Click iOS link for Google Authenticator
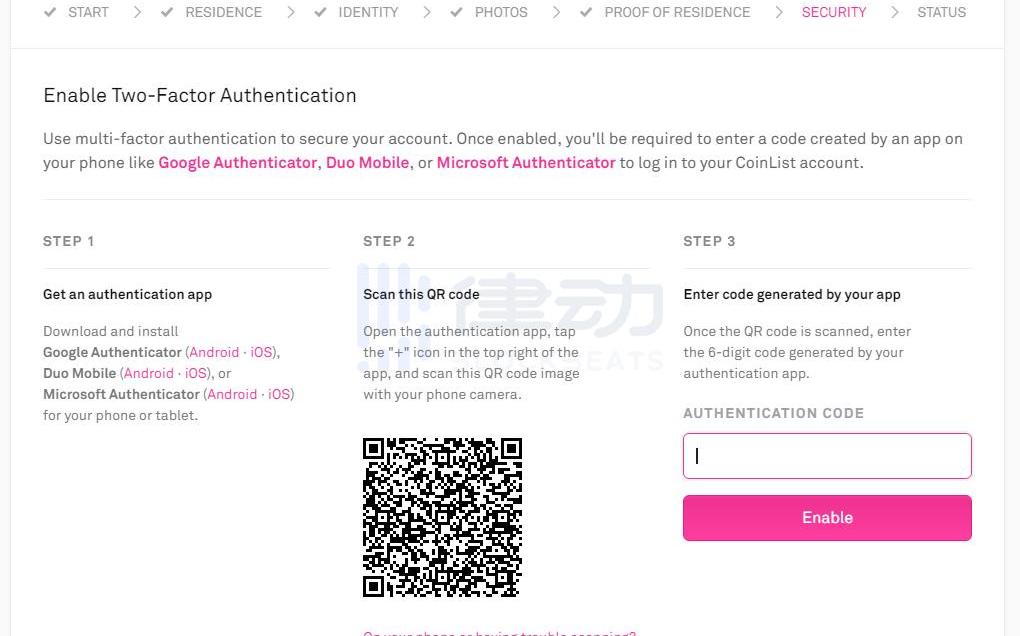 [x=262, y=353]
